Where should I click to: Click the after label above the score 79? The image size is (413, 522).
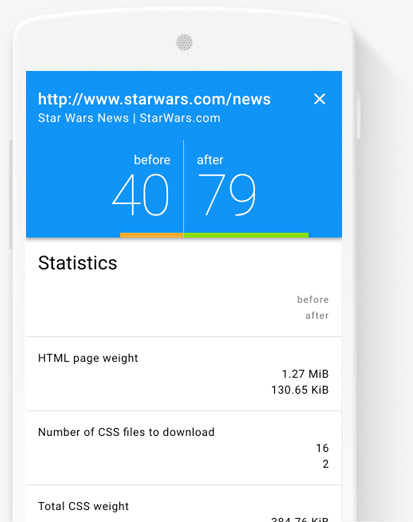210,160
